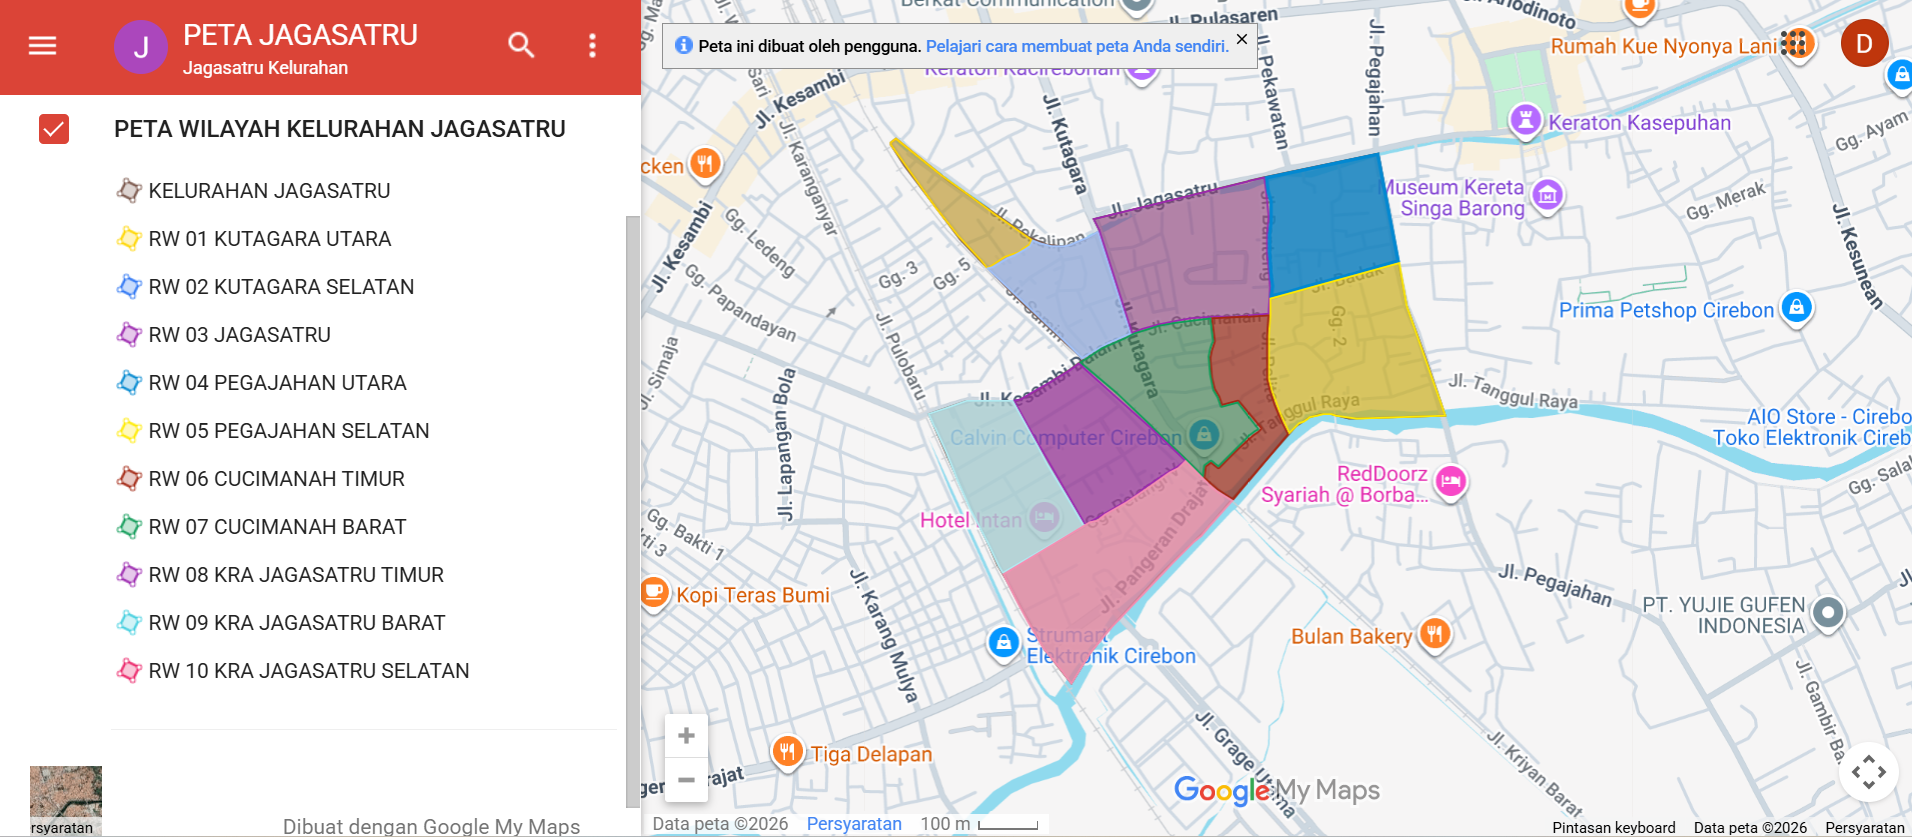Viewport: 1912px width, 837px height.
Task: Click the map pan control icon
Action: [x=1868, y=772]
